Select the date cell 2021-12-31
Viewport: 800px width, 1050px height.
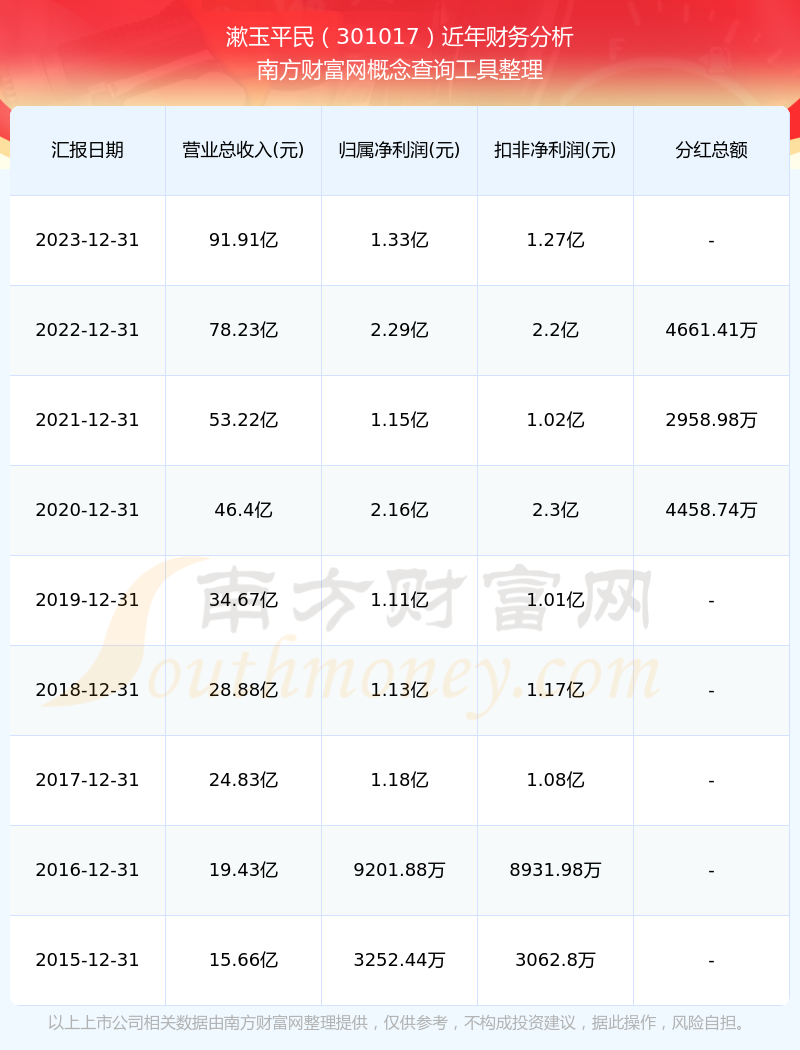pos(88,420)
